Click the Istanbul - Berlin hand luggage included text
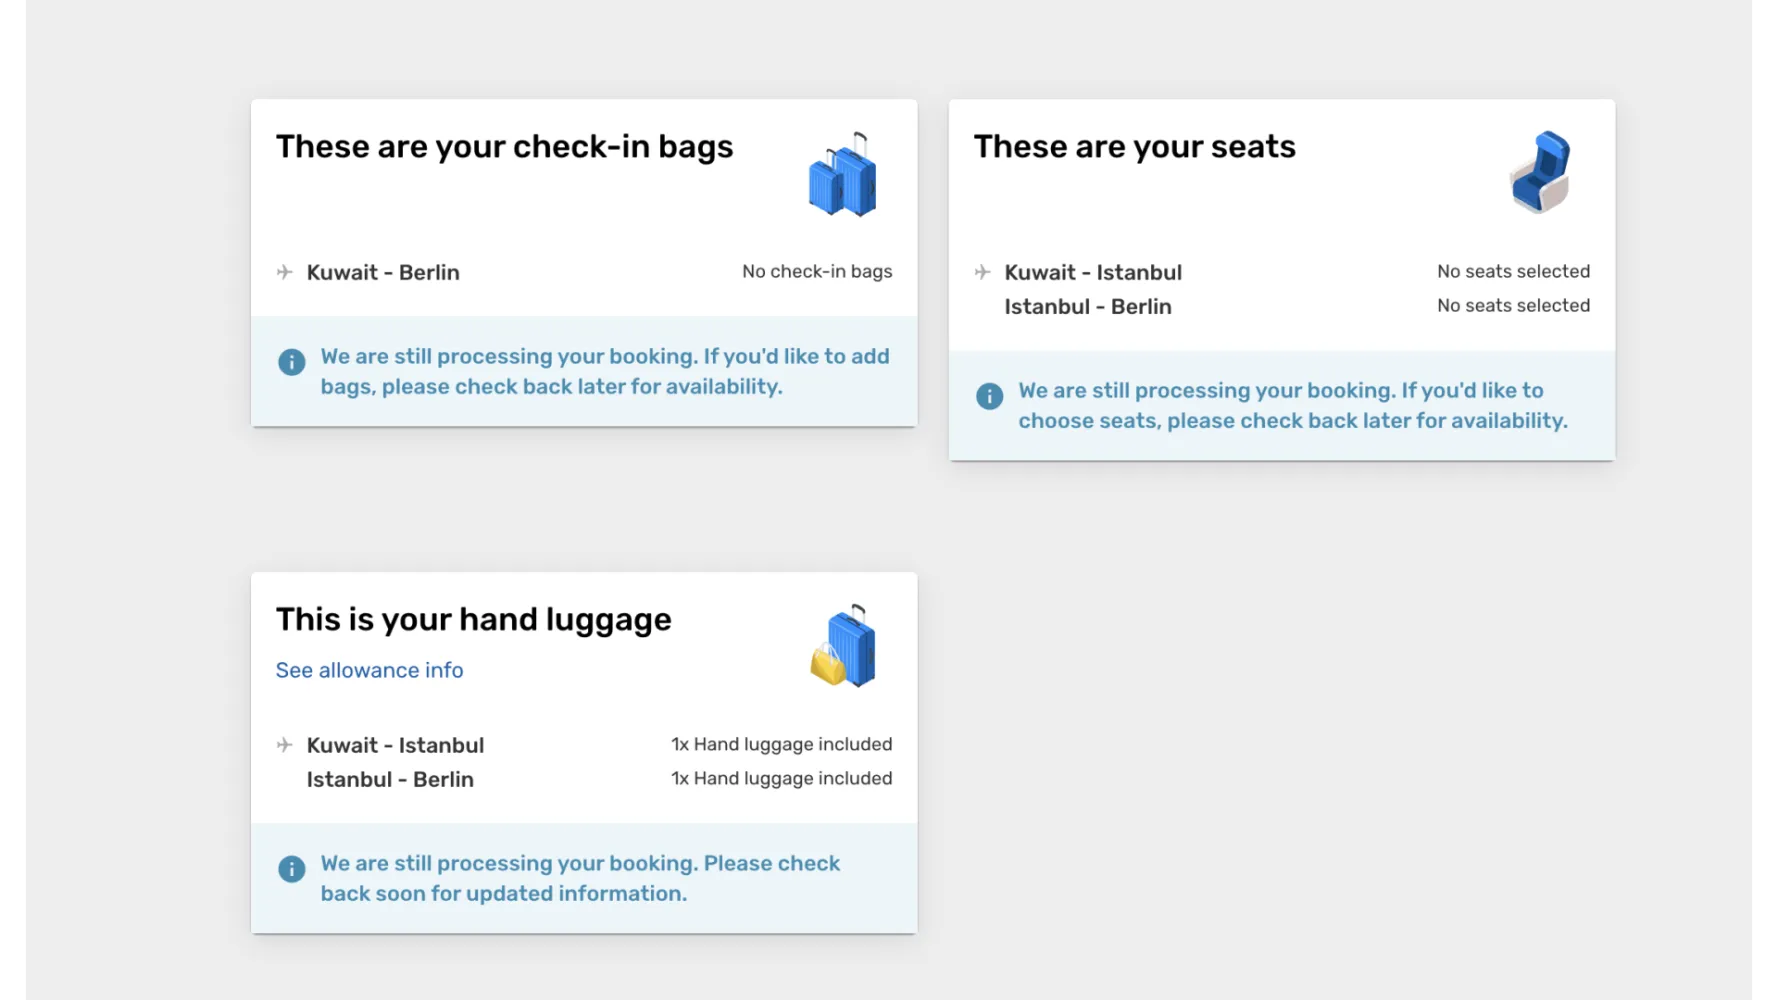 (x=781, y=778)
